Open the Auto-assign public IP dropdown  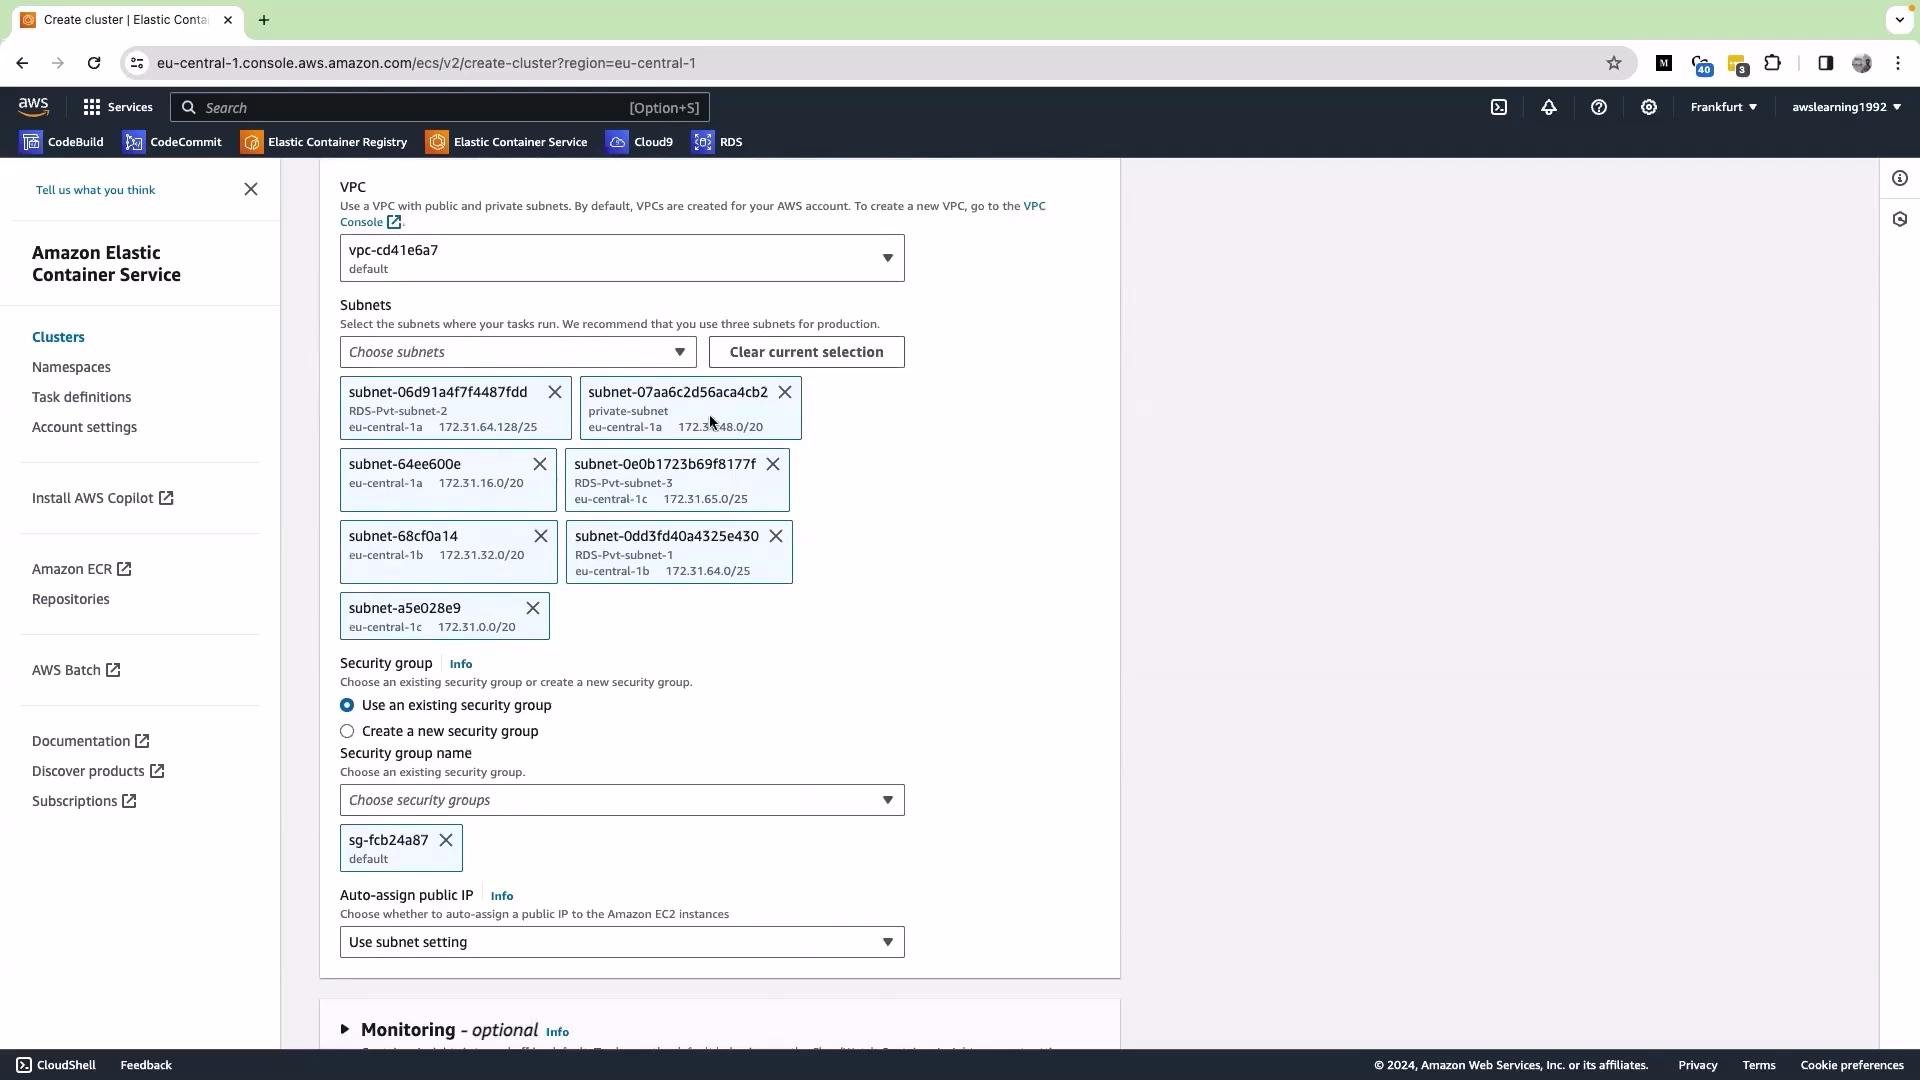click(x=622, y=942)
